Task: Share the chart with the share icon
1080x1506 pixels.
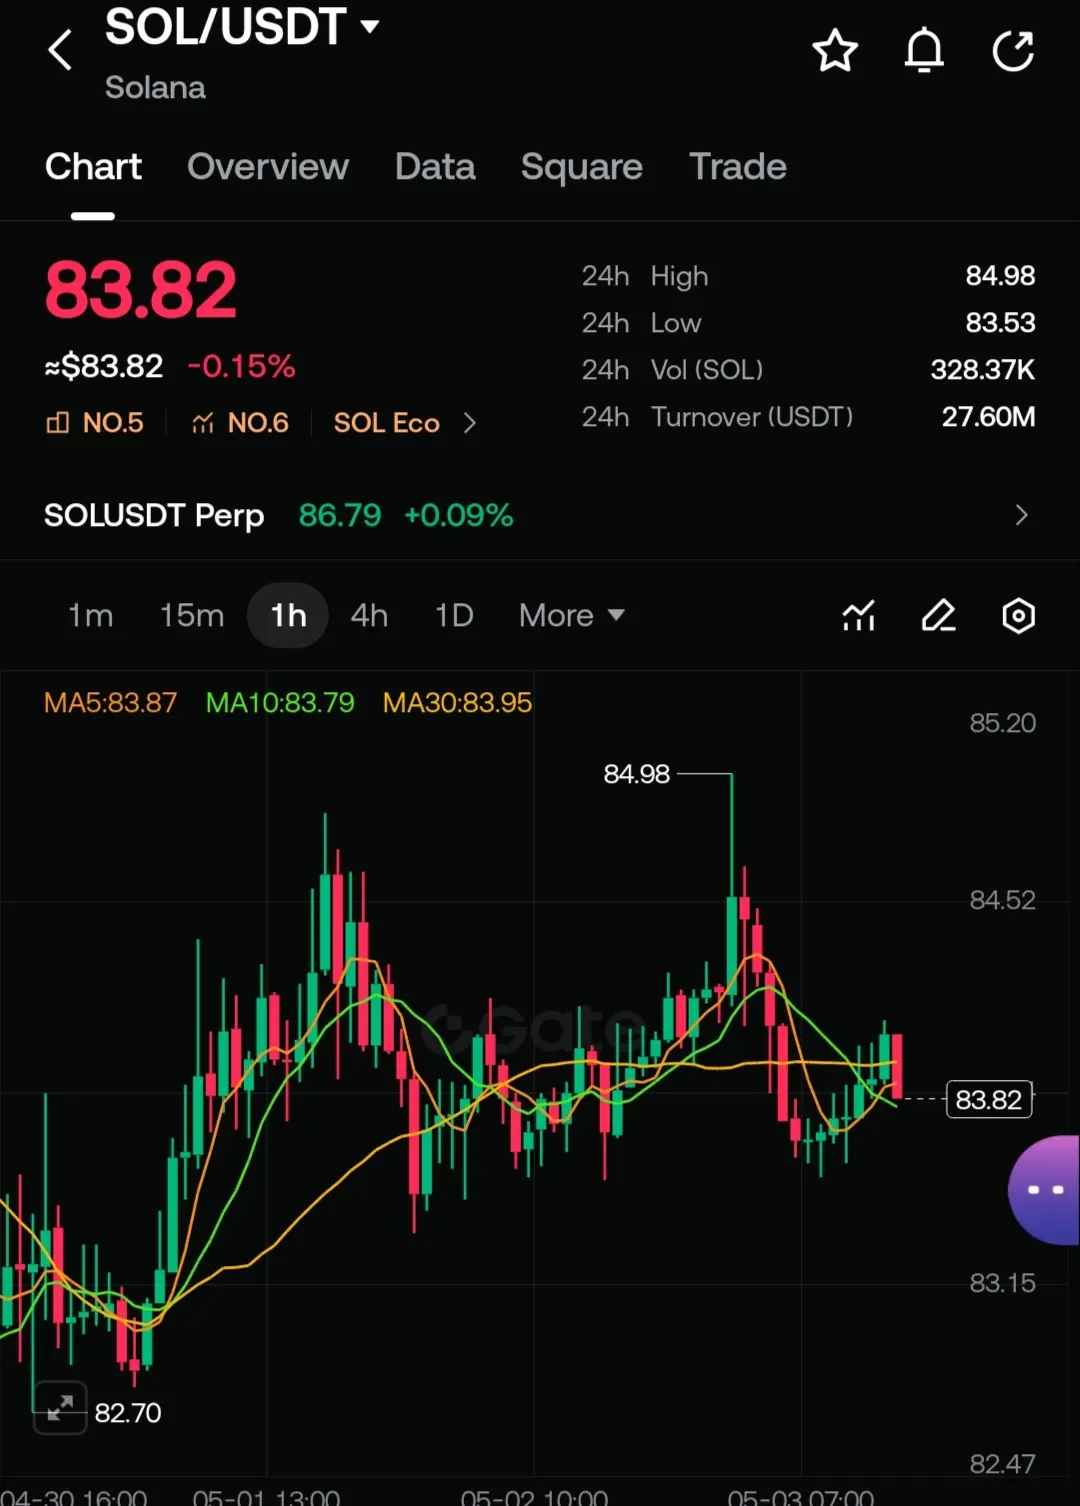Action: point(1013,51)
